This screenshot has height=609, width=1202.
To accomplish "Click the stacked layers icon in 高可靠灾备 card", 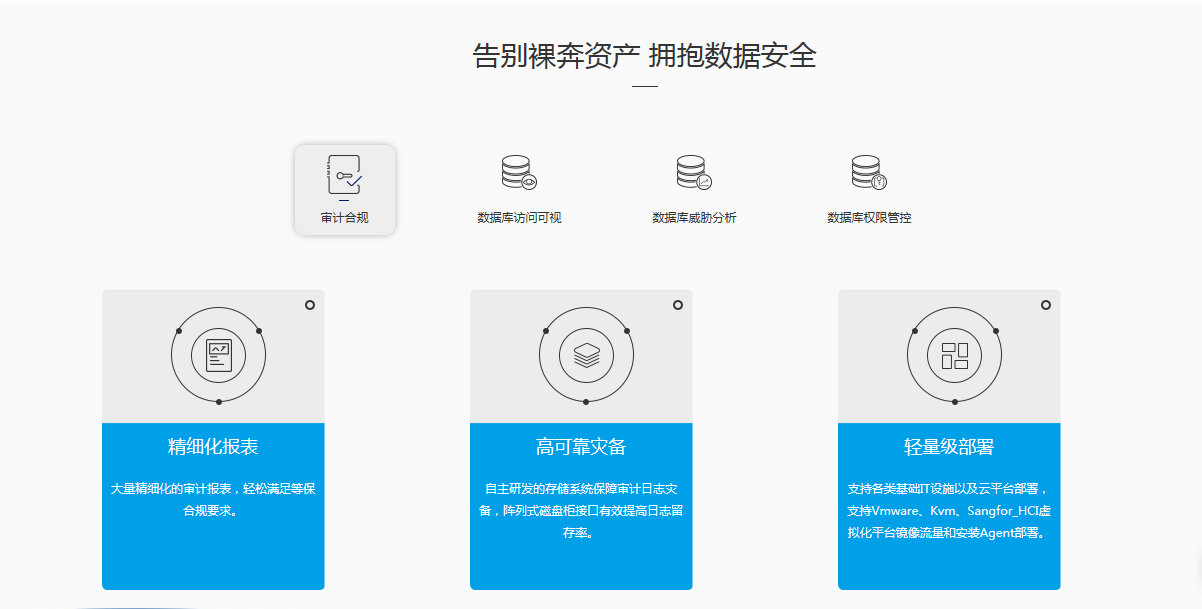I will [586, 356].
